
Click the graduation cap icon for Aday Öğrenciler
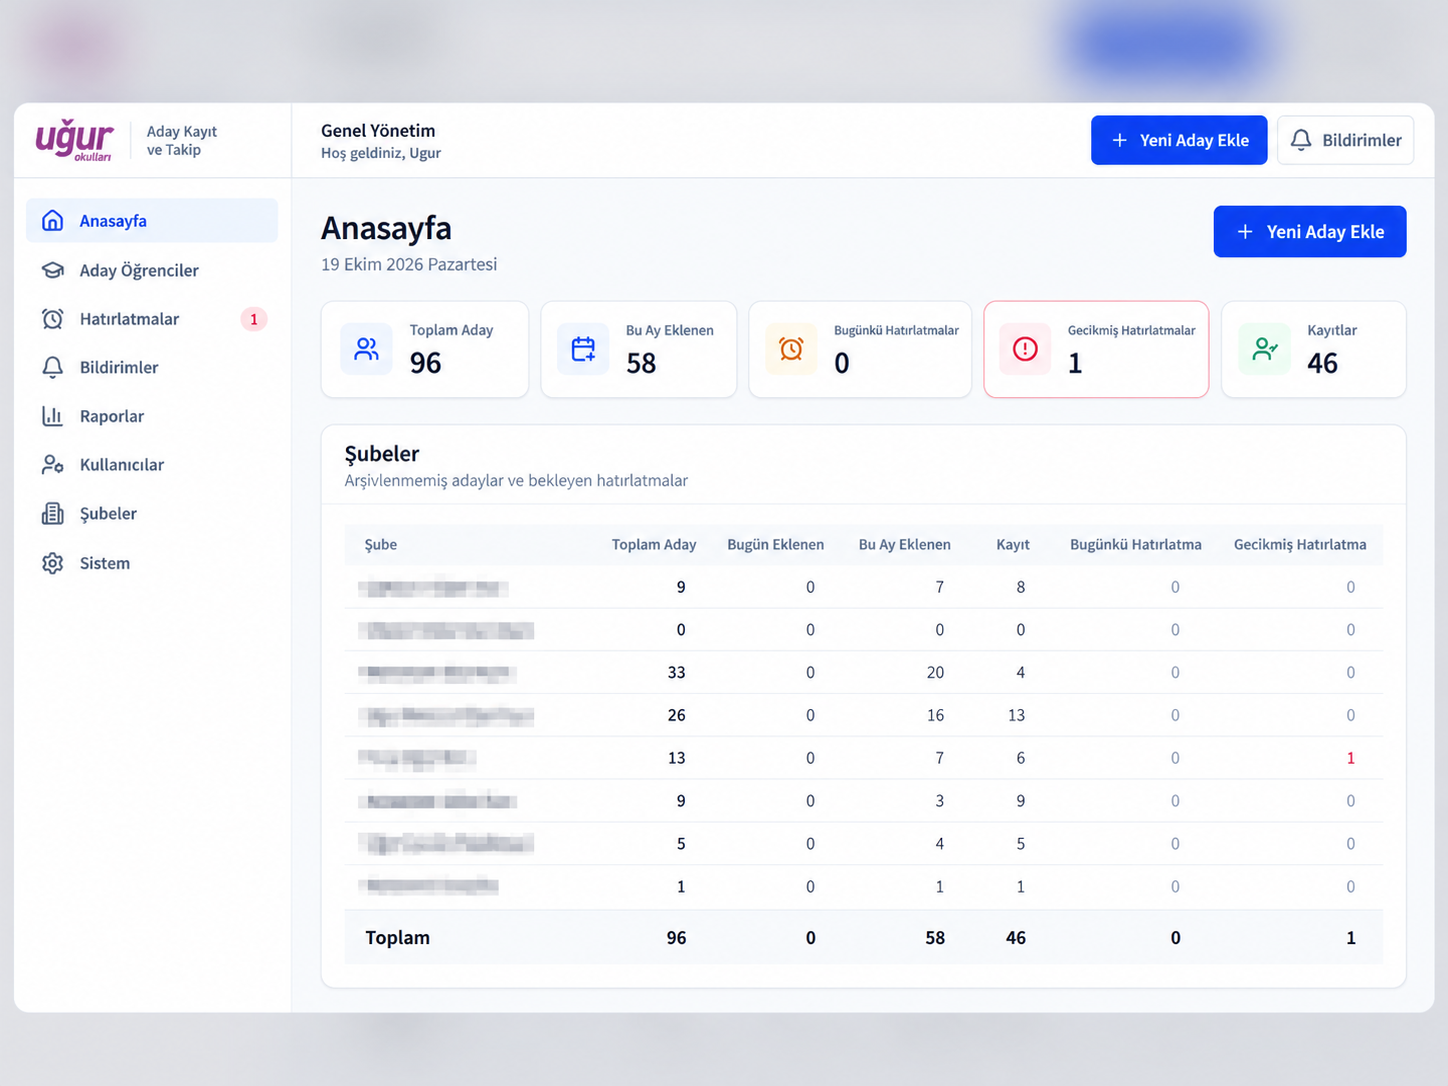pyautogui.click(x=53, y=270)
